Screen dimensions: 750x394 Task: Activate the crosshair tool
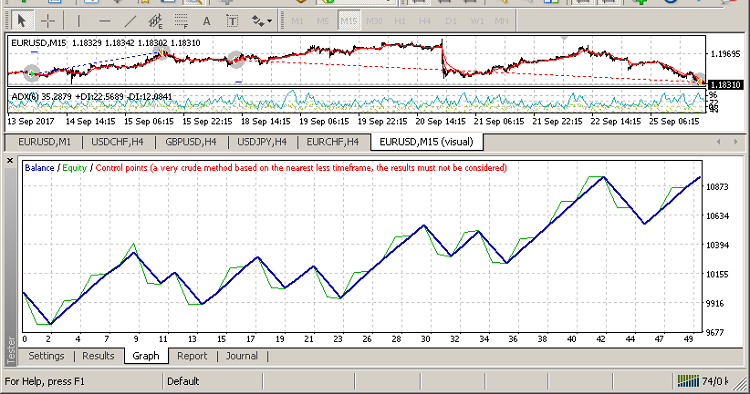(48, 21)
